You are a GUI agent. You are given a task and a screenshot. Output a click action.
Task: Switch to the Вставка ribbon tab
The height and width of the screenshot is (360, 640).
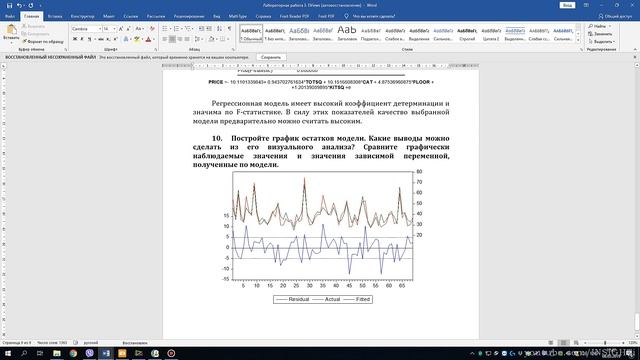(55, 16)
